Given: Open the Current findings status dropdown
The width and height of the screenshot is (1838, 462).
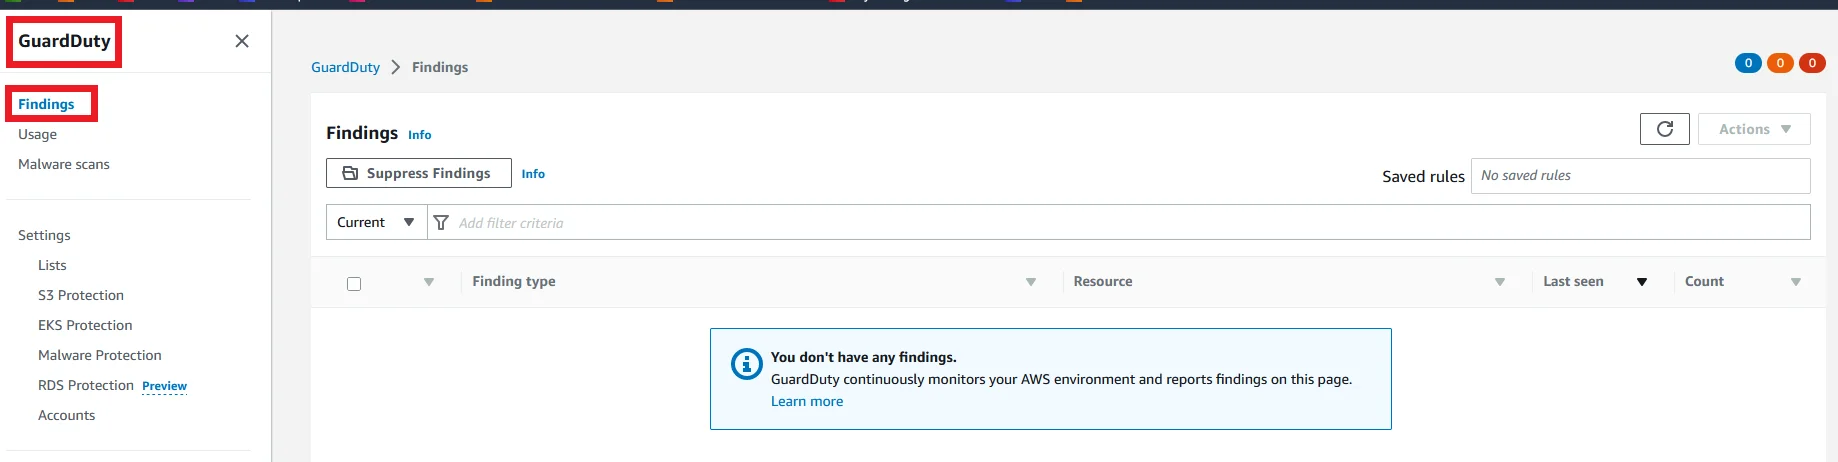Looking at the screenshot, I should tap(376, 222).
